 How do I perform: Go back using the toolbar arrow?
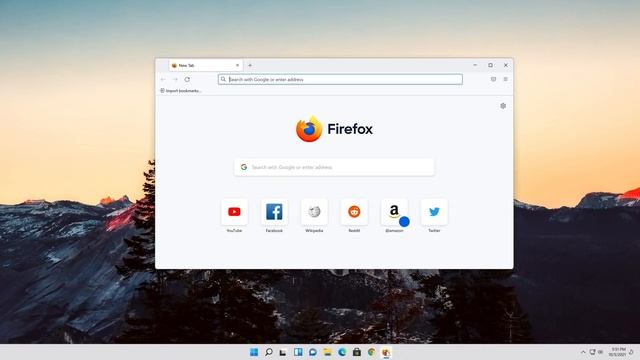point(163,79)
